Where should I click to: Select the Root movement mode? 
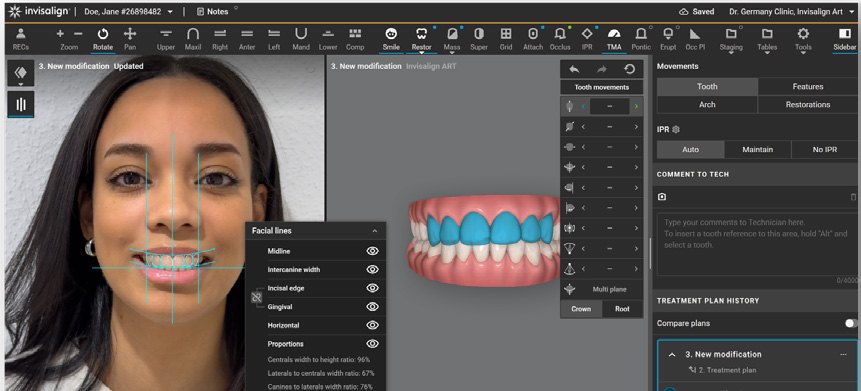pos(622,309)
